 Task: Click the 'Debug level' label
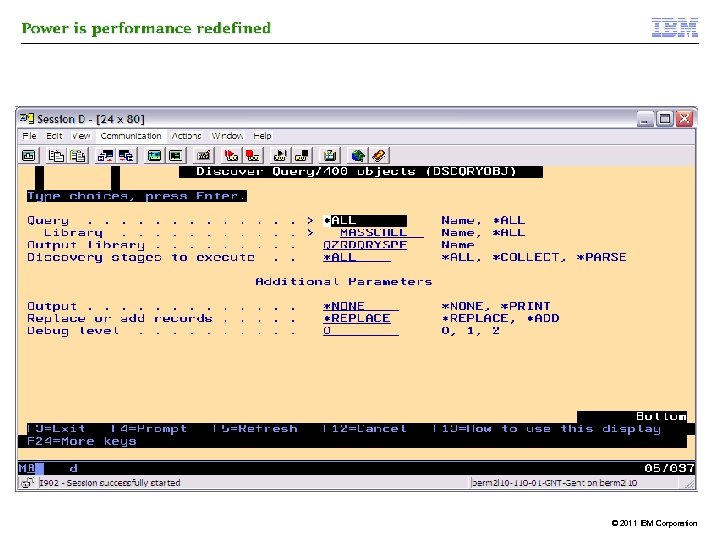pos(73,331)
